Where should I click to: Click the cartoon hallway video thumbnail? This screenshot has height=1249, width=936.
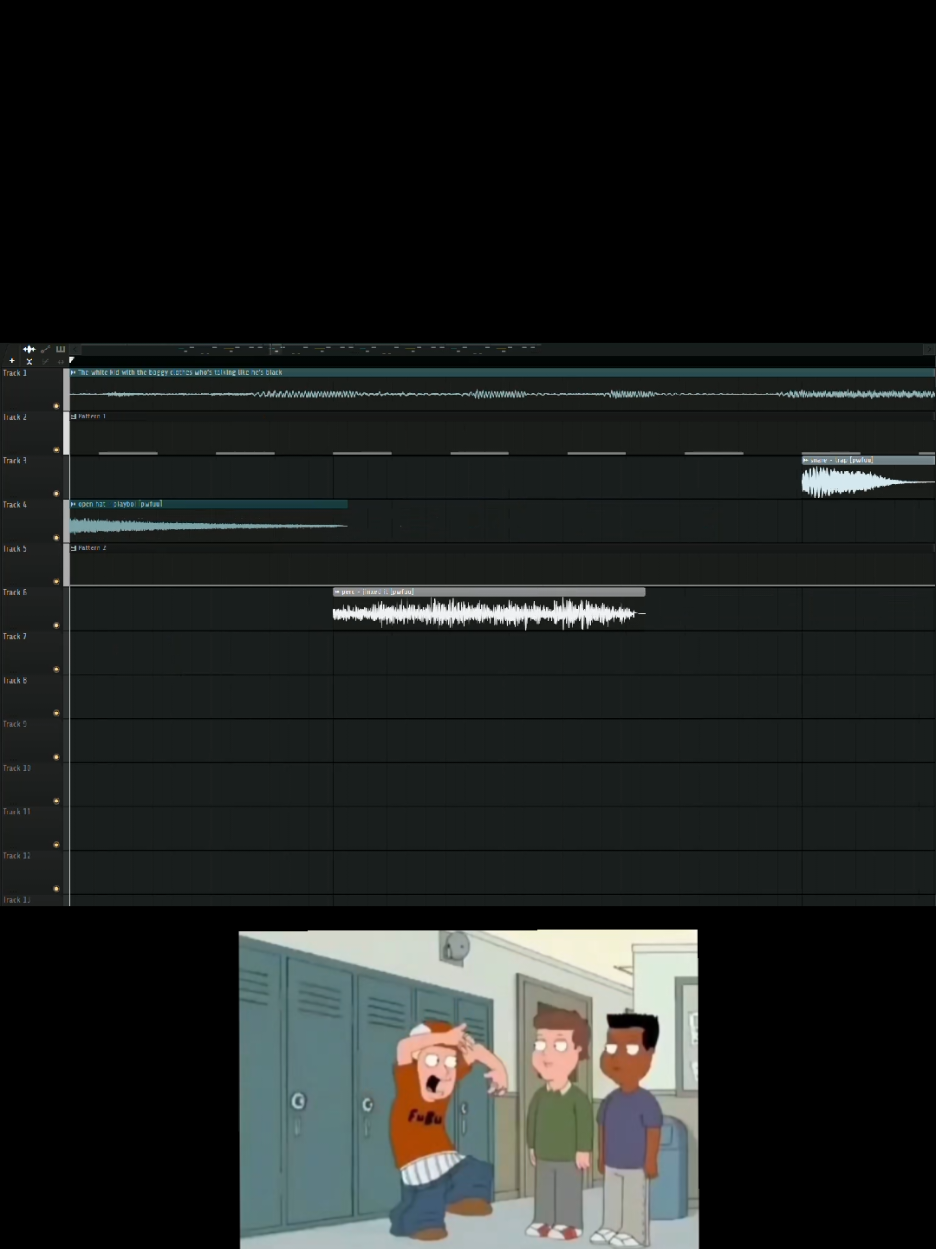pyautogui.click(x=468, y=1089)
